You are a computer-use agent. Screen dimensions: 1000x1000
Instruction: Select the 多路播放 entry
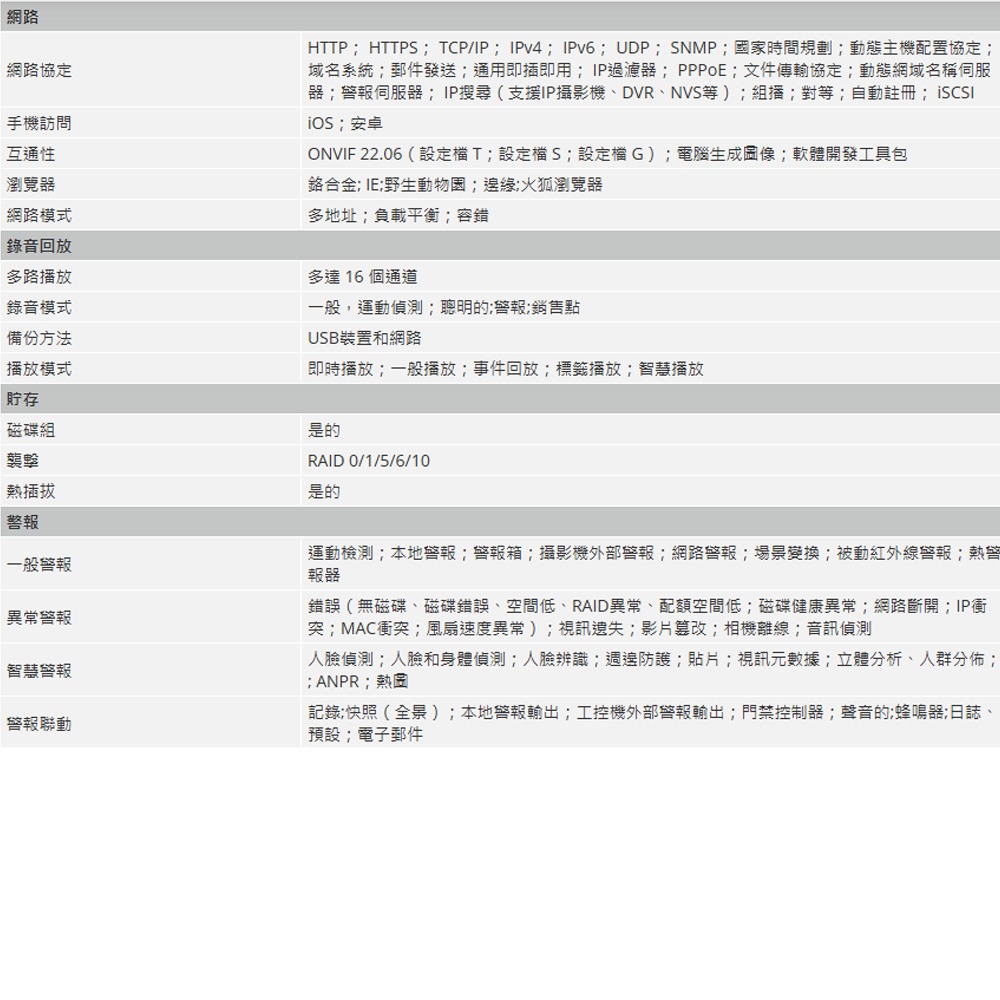click(x=30, y=276)
